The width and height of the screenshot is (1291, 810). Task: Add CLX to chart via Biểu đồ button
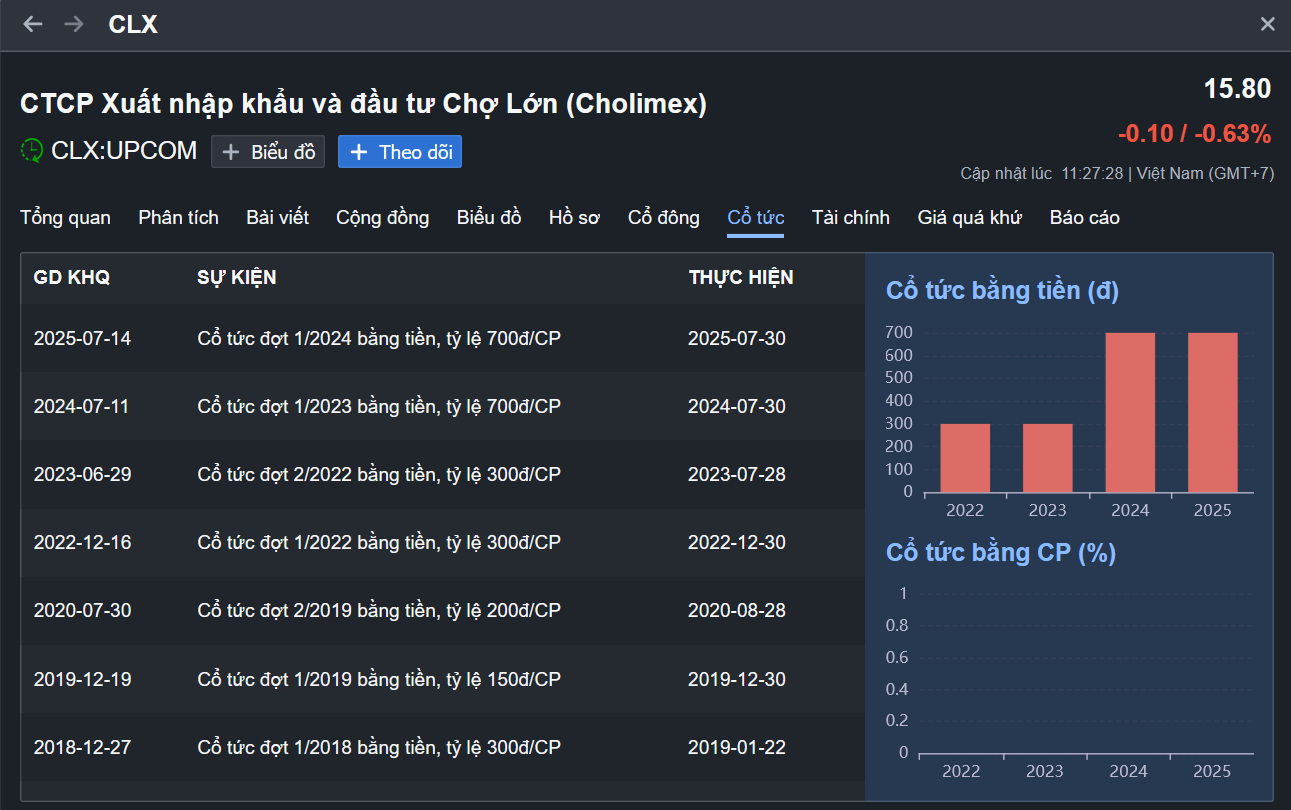[x=268, y=152]
